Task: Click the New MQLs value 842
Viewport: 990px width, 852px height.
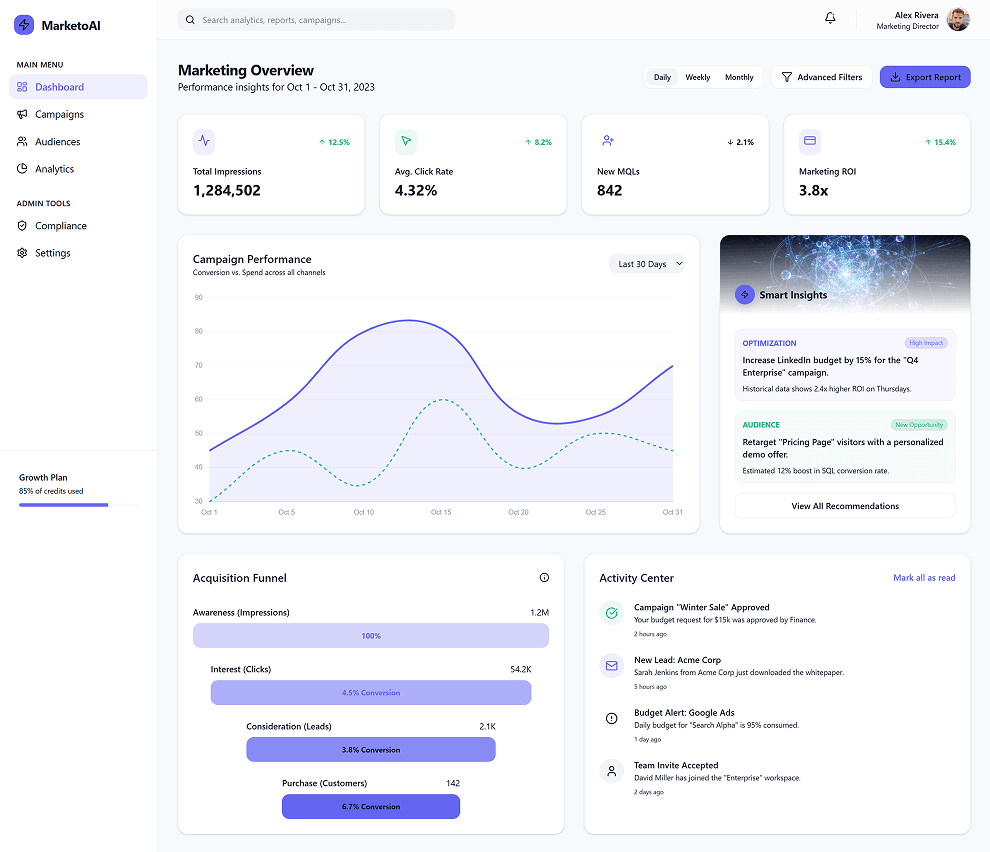Action: 609,190
